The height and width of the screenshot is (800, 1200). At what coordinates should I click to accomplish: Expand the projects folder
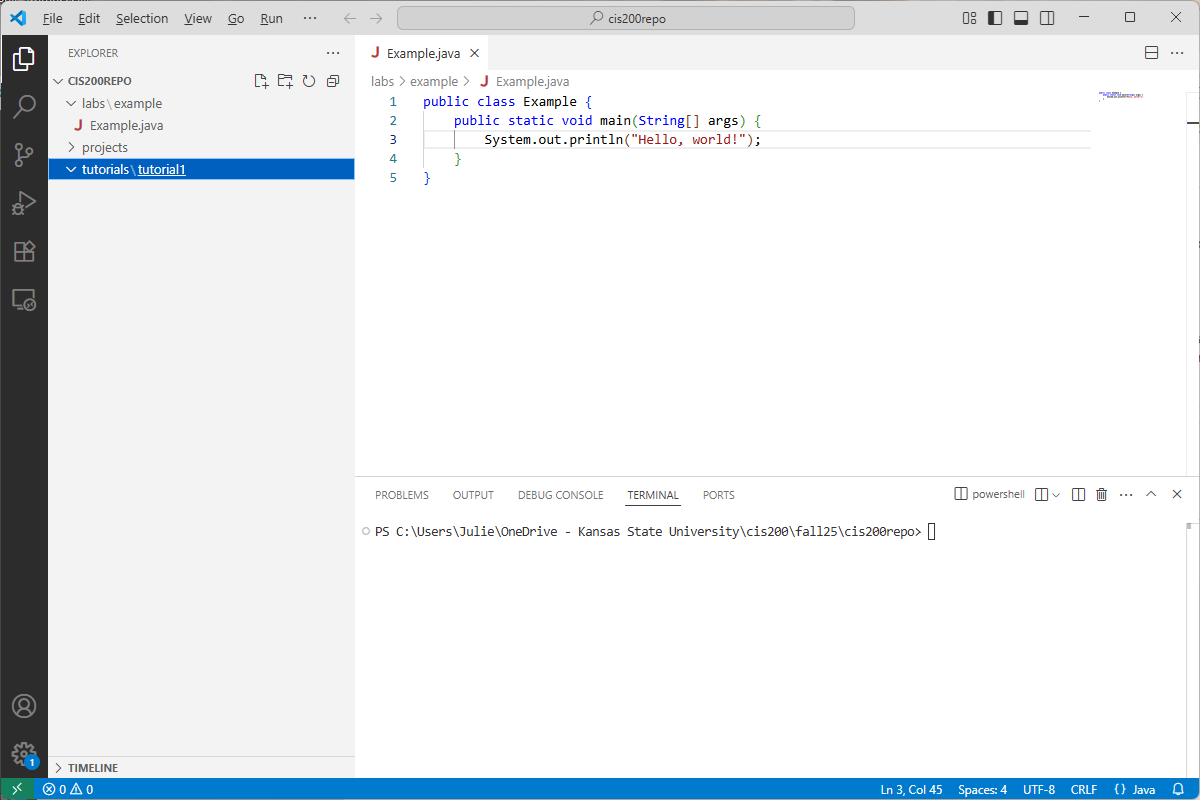(104, 147)
